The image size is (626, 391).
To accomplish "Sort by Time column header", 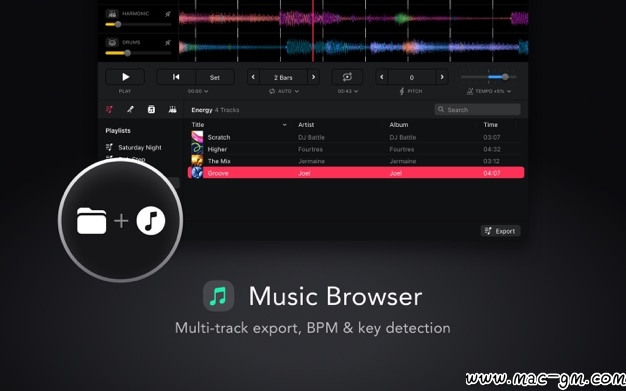I will point(491,125).
